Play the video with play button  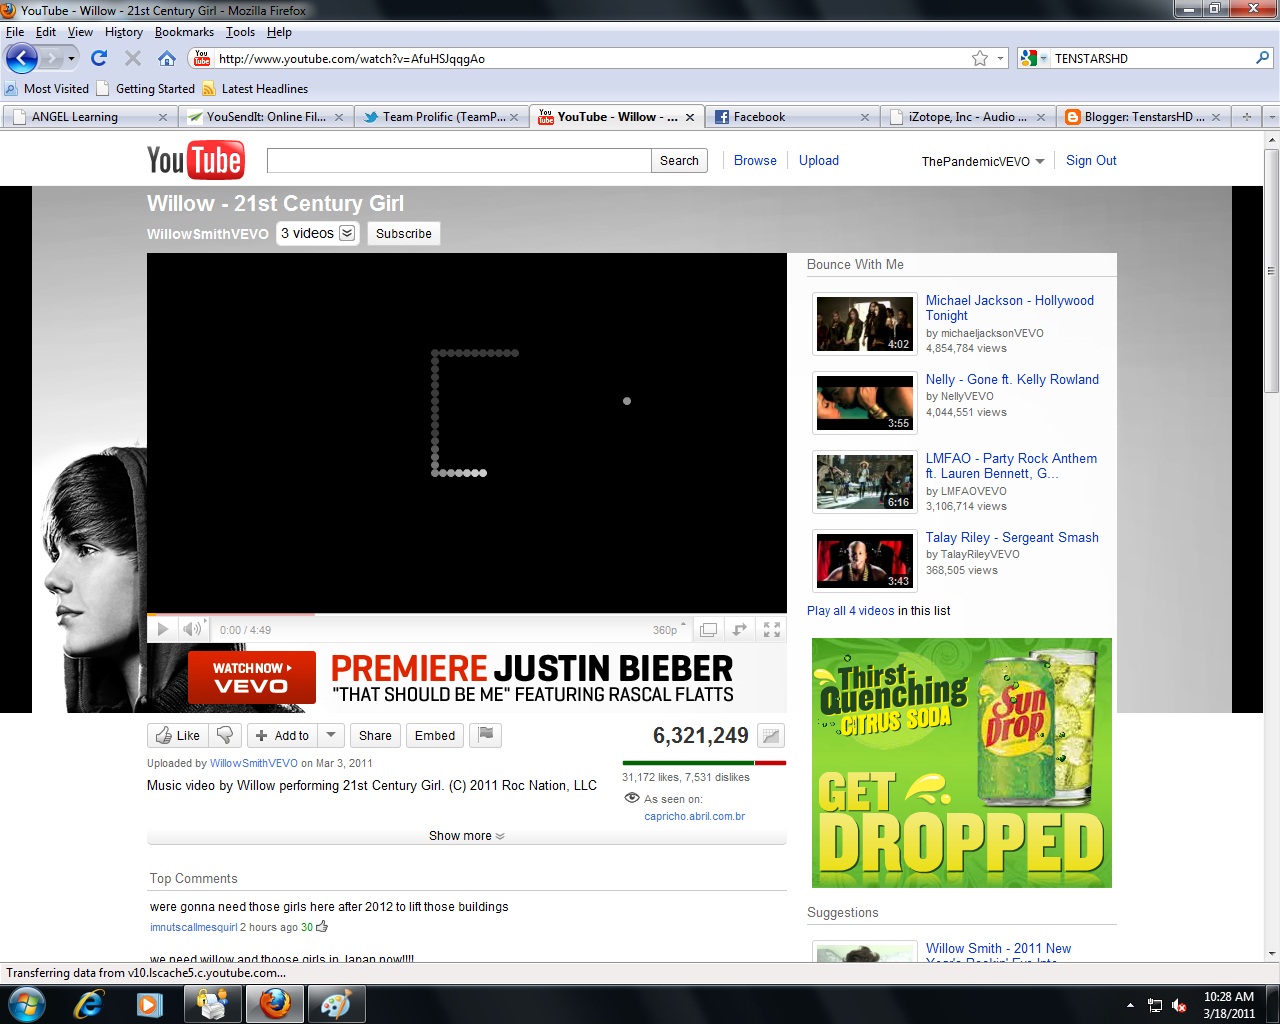pyautogui.click(x=163, y=629)
